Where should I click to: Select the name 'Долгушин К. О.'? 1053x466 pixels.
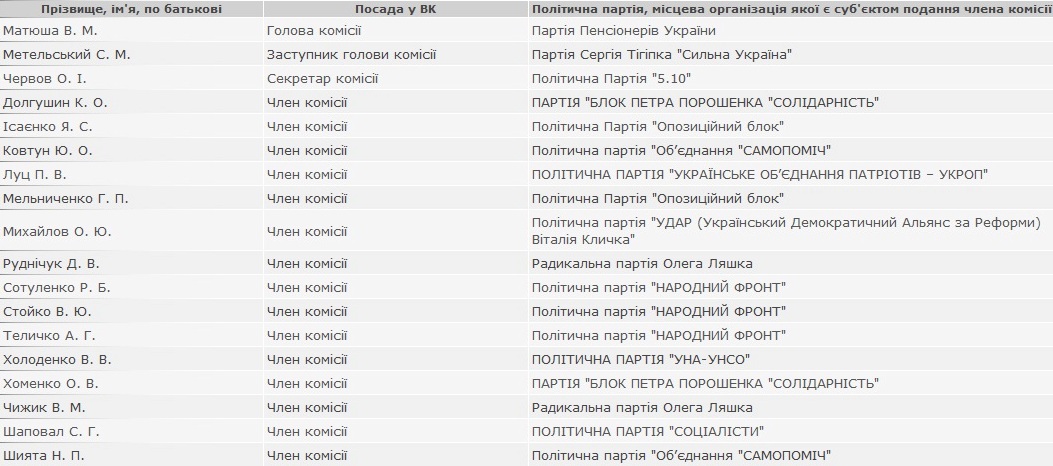[x=55, y=103]
